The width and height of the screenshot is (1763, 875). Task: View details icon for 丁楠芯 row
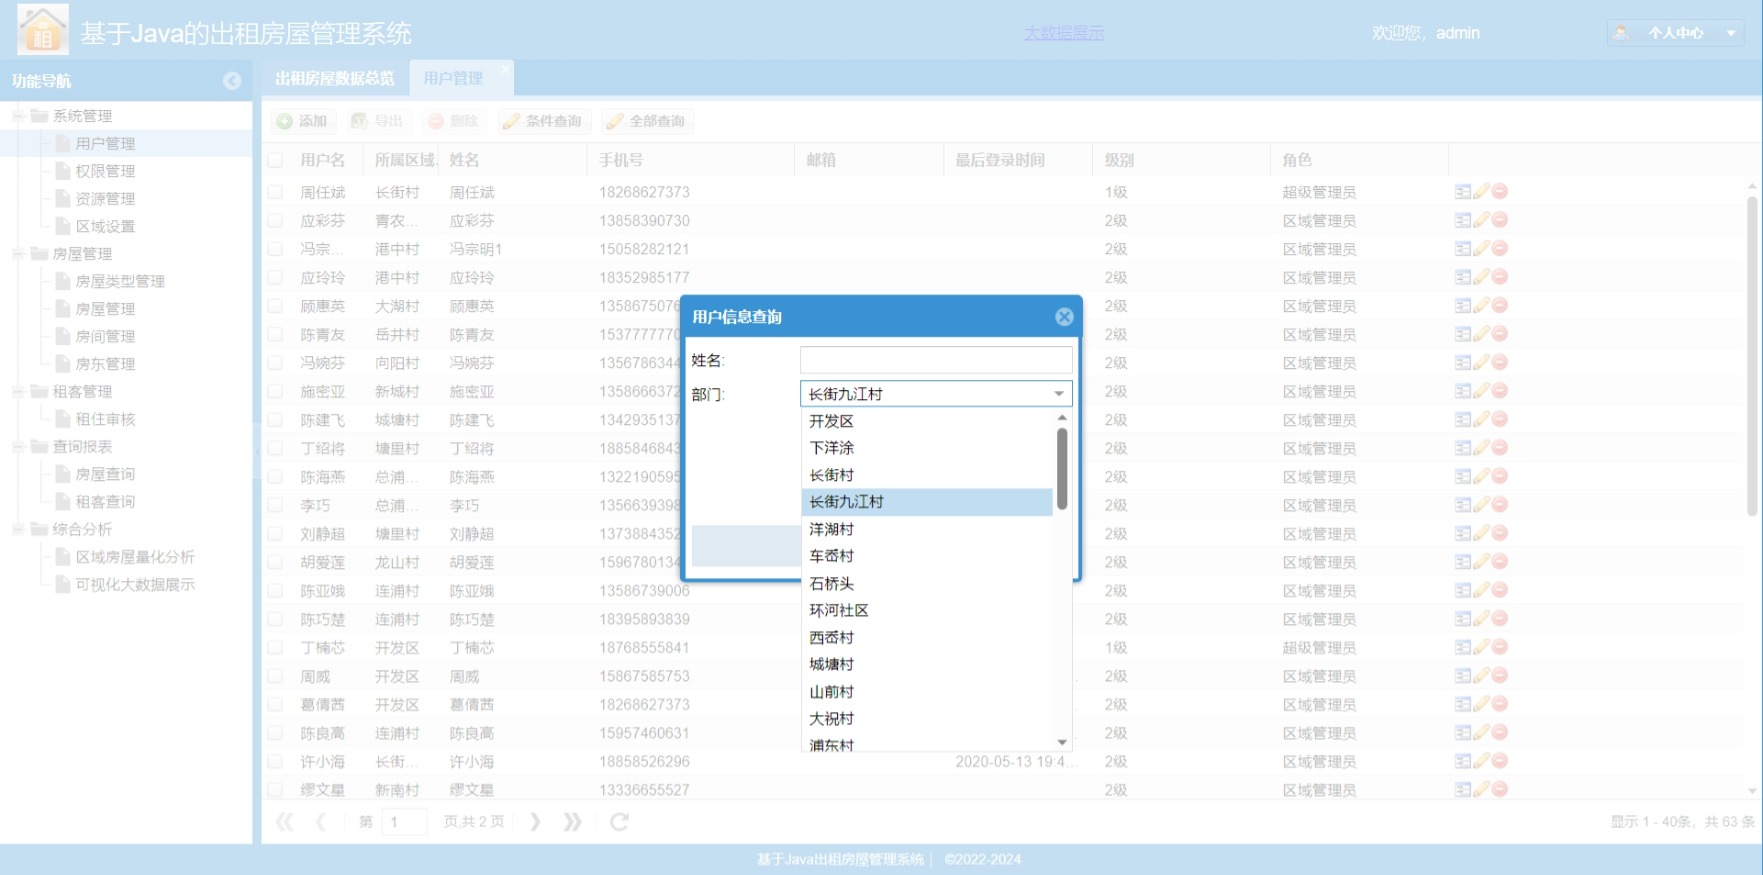(x=1463, y=647)
